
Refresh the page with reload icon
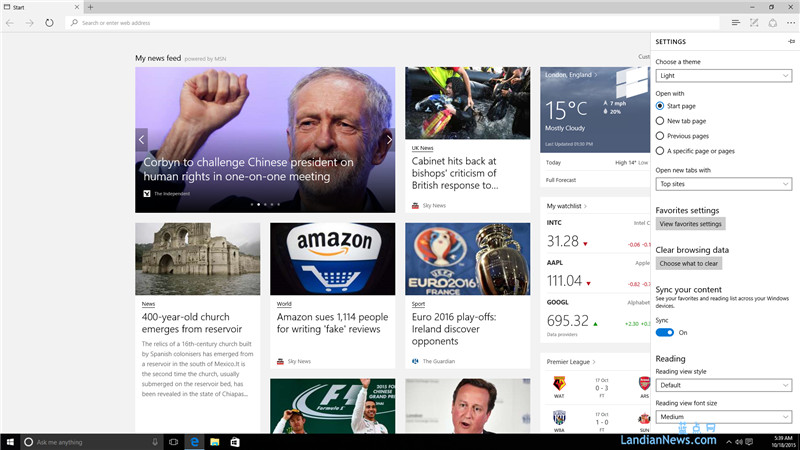tap(49, 23)
